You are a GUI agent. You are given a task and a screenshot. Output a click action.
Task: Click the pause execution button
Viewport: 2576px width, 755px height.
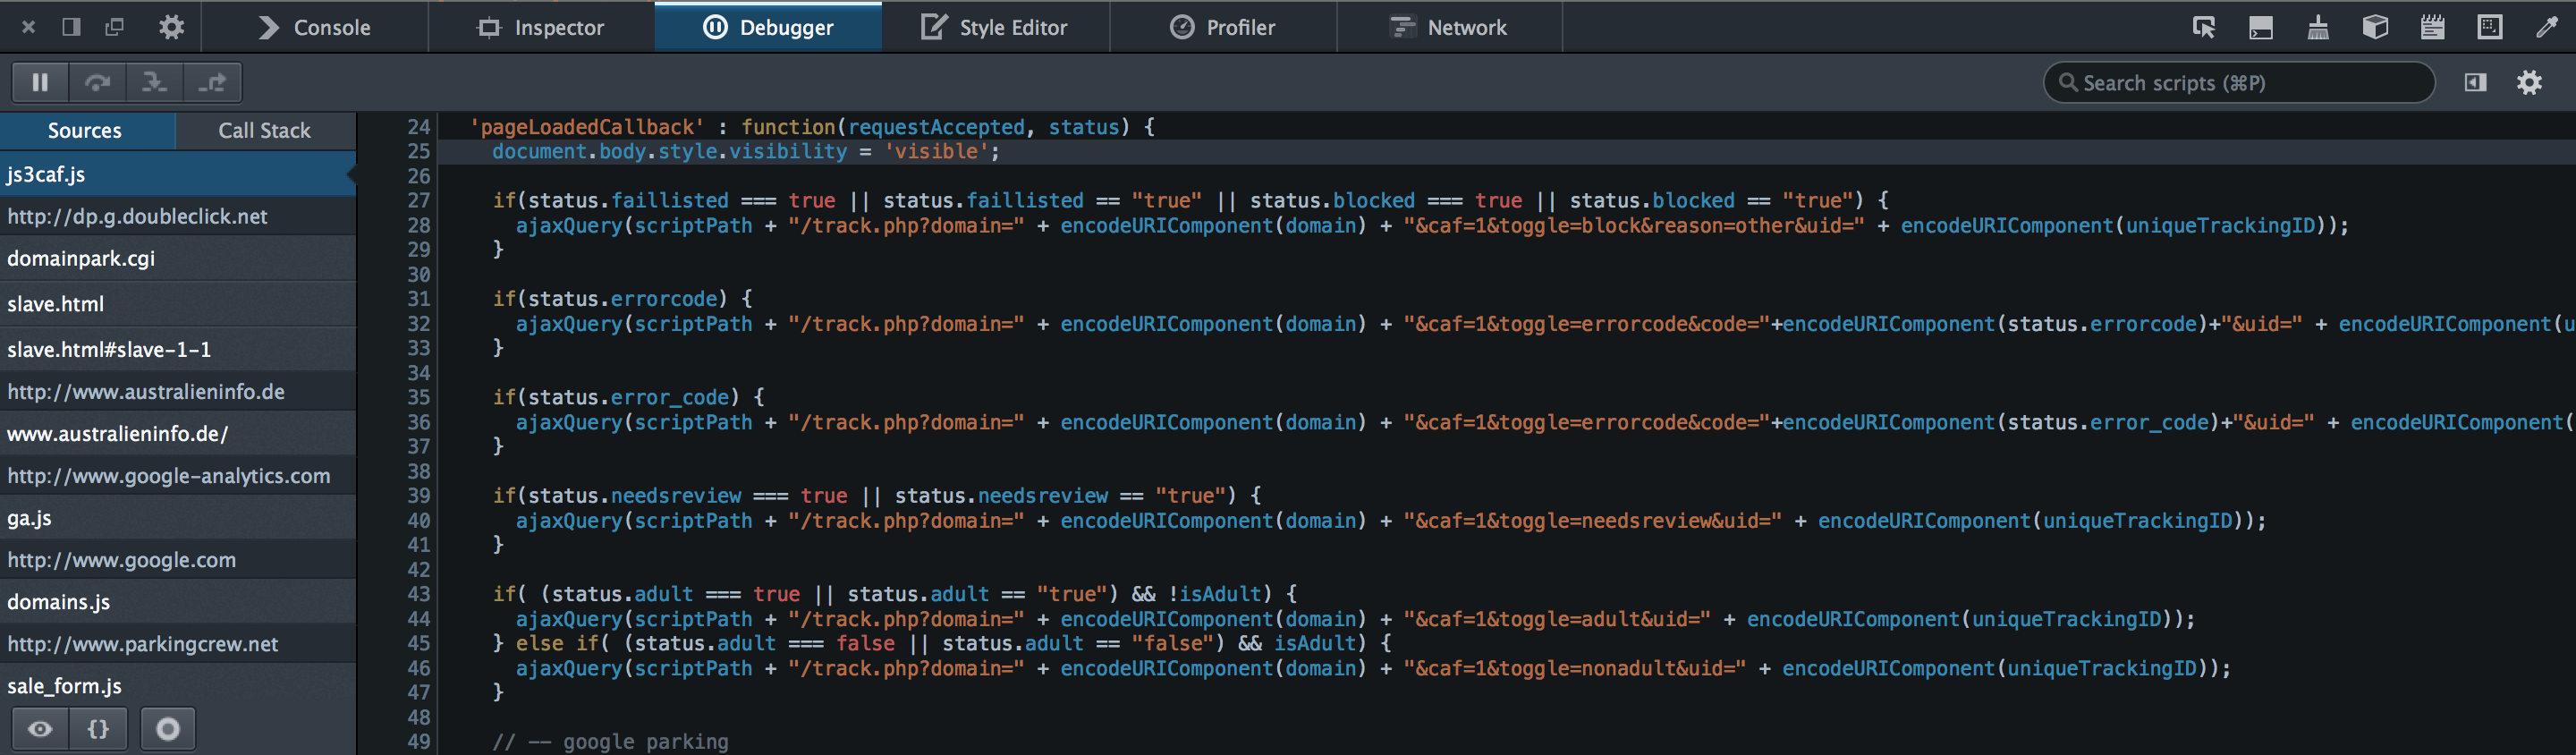click(x=40, y=83)
